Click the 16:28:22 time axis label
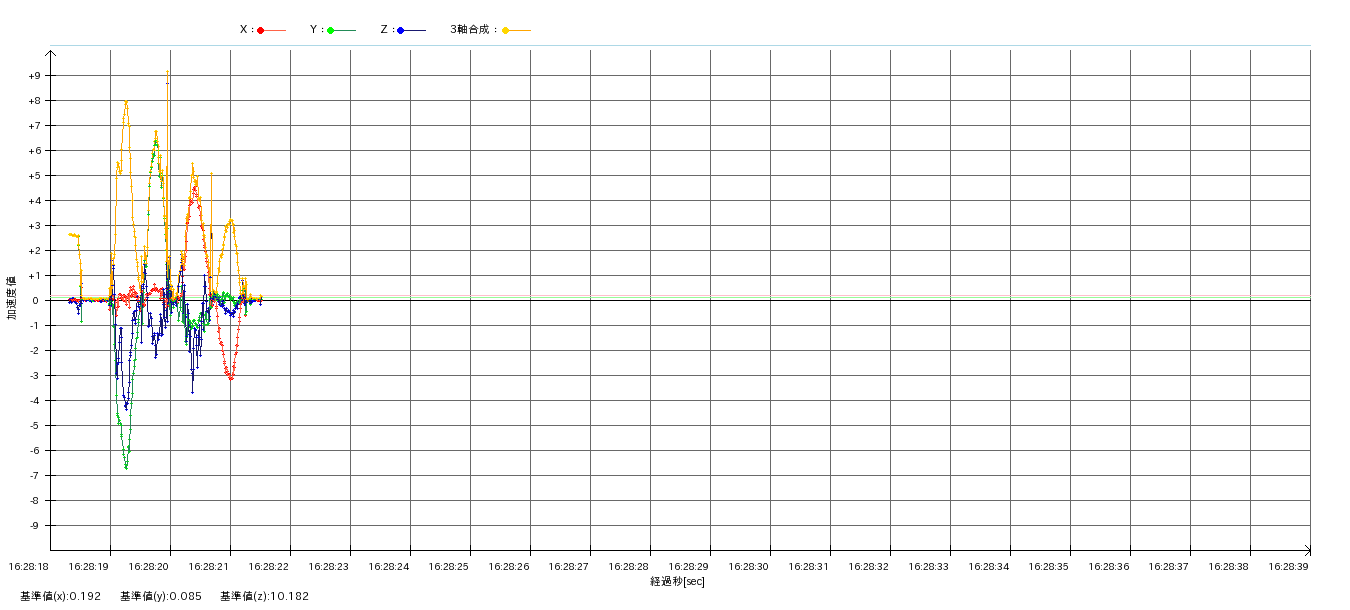The height and width of the screenshot is (610, 1350). [x=268, y=566]
